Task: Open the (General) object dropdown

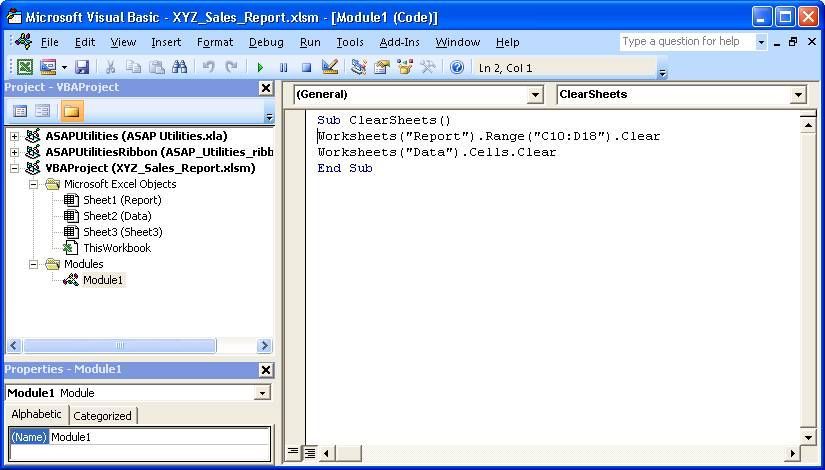Action: pyautogui.click(x=535, y=95)
